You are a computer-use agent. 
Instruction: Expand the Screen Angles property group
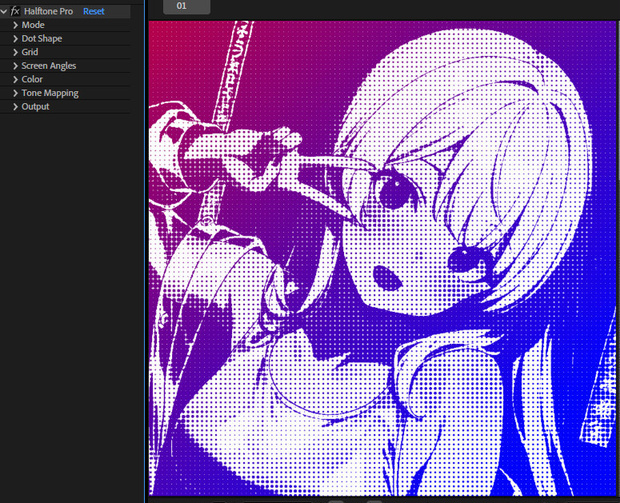pyautogui.click(x=15, y=66)
